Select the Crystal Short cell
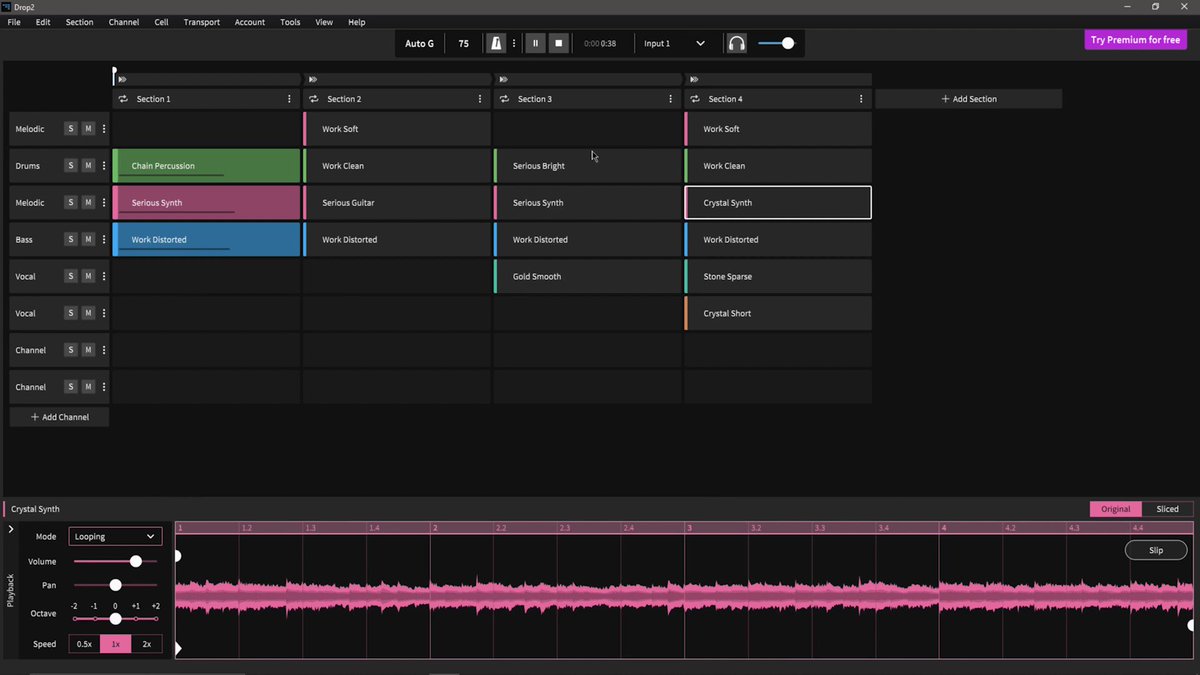Image resolution: width=1200 pixels, height=675 pixels. pos(778,313)
